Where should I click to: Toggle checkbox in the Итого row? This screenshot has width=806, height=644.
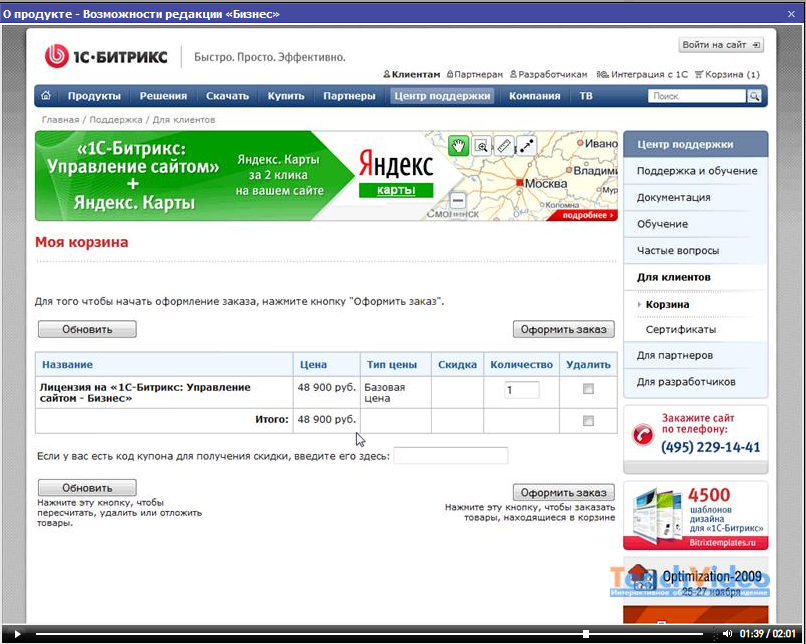point(588,421)
